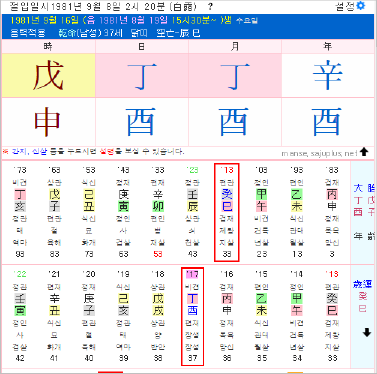The image size is (377, 374).
Task: Select the '20 庚子 yearly luck column
Action: pos(89,316)
